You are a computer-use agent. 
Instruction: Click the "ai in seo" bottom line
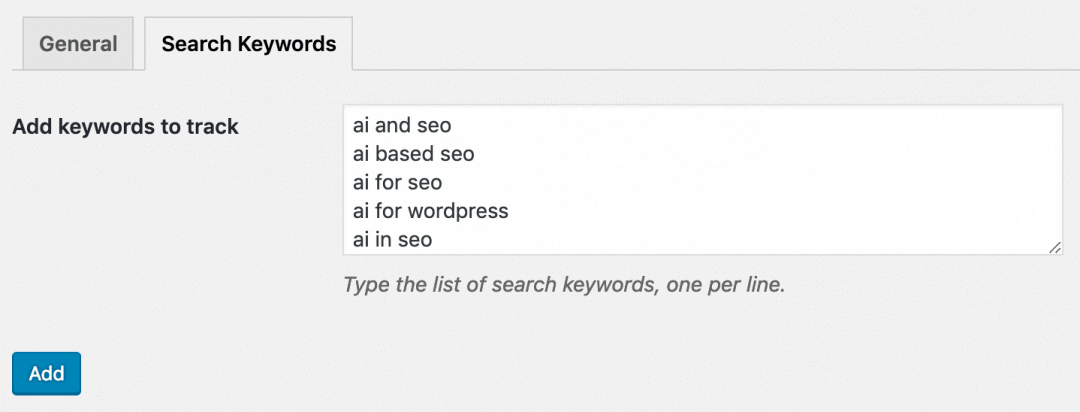392,240
